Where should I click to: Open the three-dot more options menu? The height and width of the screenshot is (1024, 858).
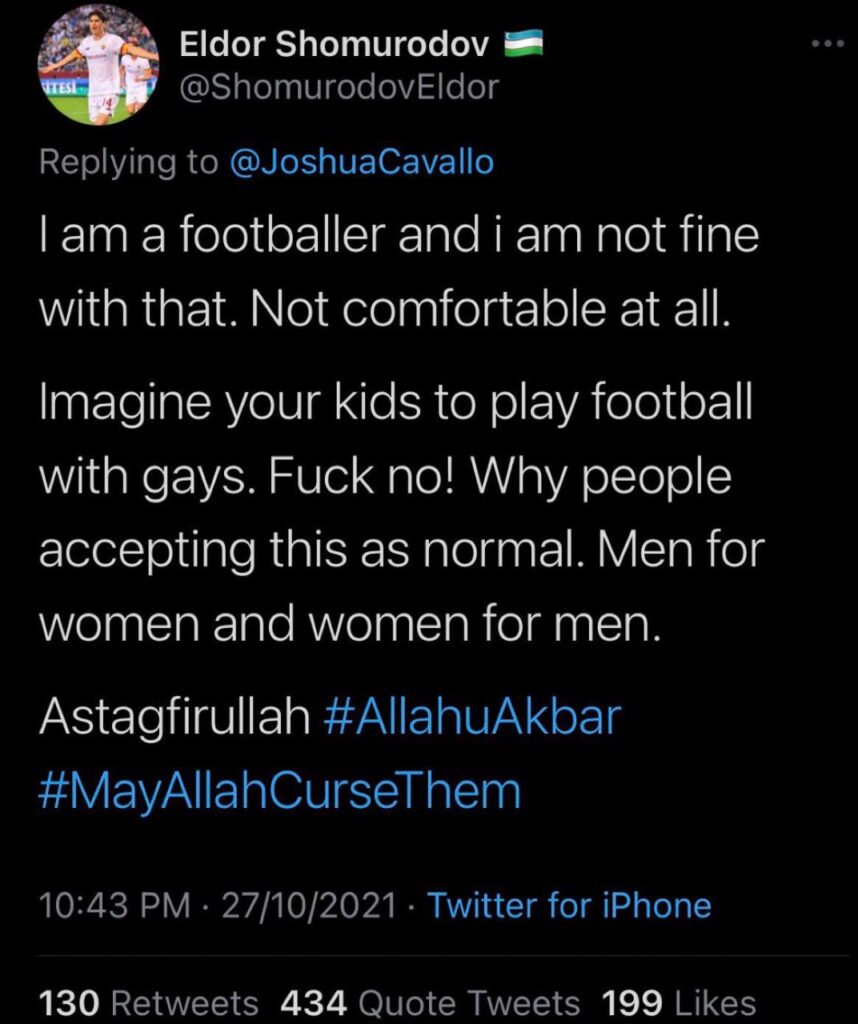(828, 45)
